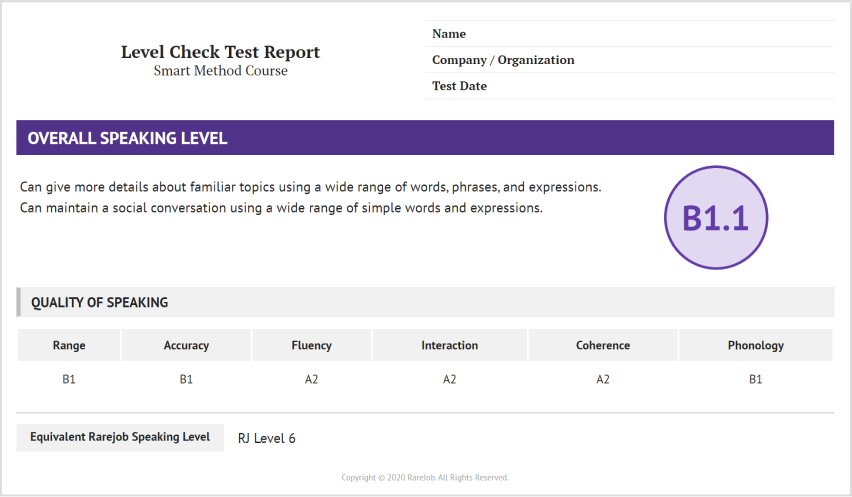Viewport: 852px width, 497px height.
Task: Click the Level Check Test Report title
Action: coord(220,52)
